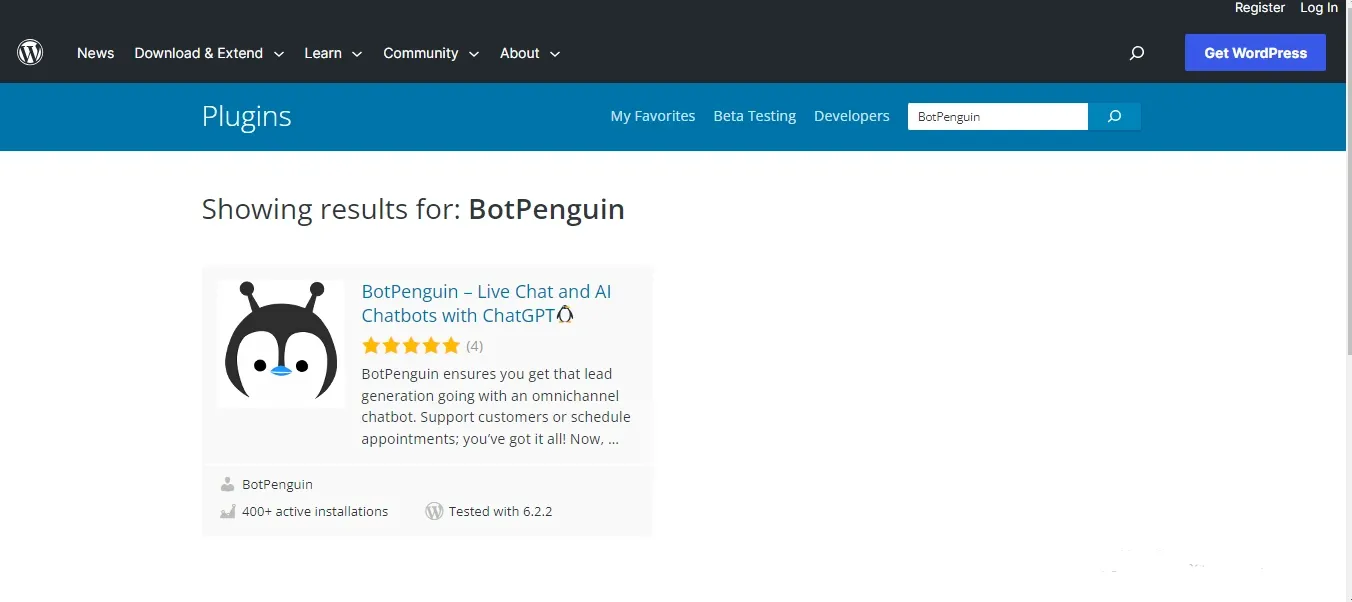Click the active installations chart icon

227,511
